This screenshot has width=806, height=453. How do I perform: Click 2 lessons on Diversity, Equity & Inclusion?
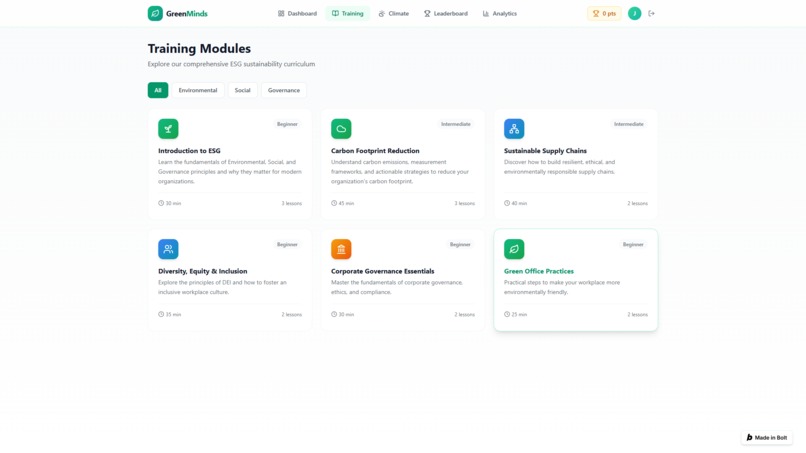pos(291,314)
